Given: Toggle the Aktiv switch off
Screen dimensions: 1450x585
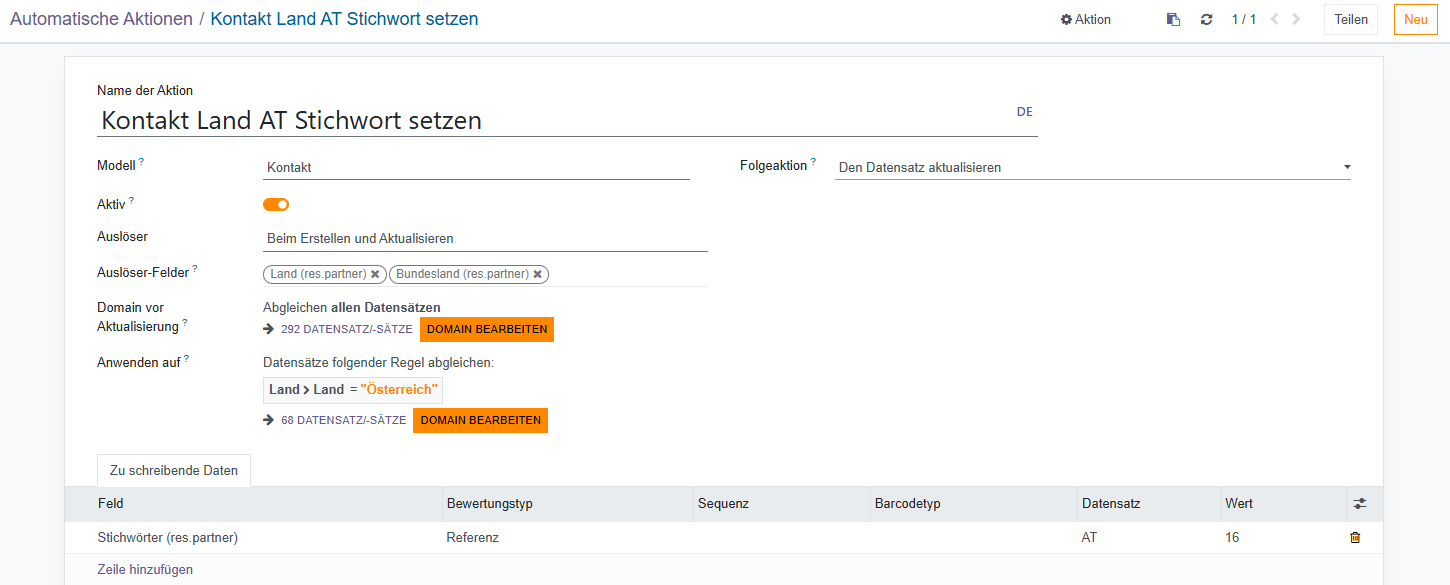Looking at the screenshot, I should point(276,204).
